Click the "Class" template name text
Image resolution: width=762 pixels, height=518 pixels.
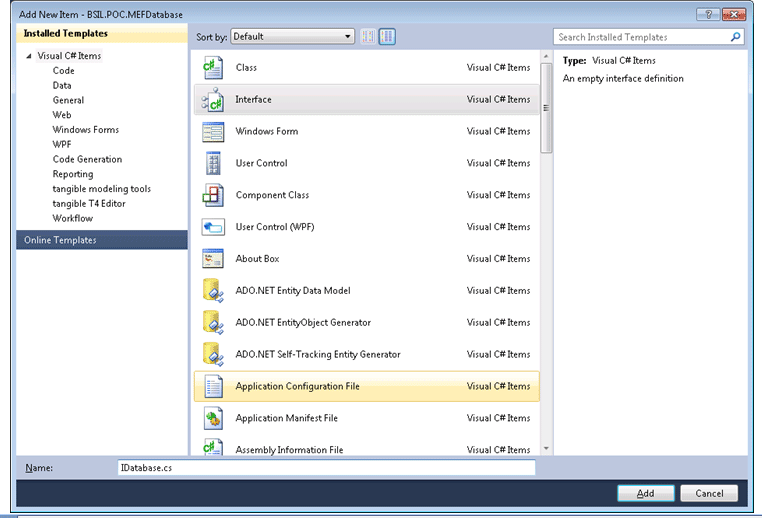pyautogui.click(x=246, y=68)
